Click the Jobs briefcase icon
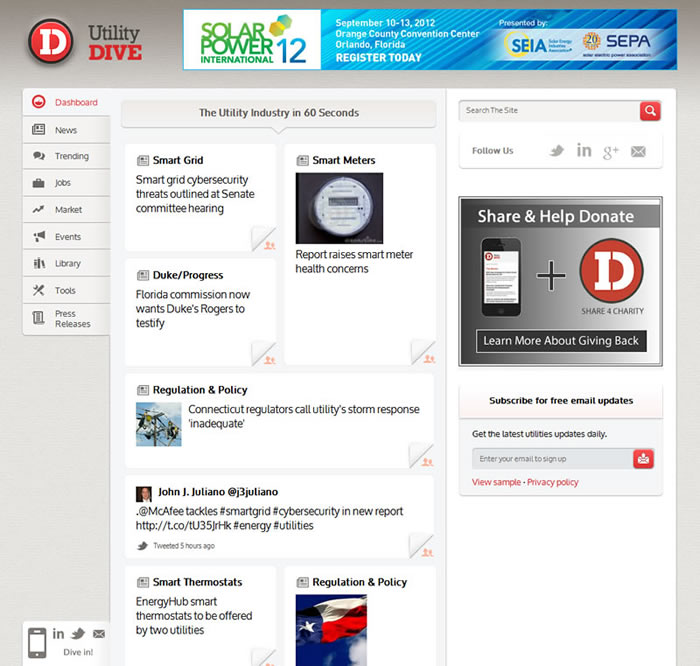700x666 pixels. point(38,183)
